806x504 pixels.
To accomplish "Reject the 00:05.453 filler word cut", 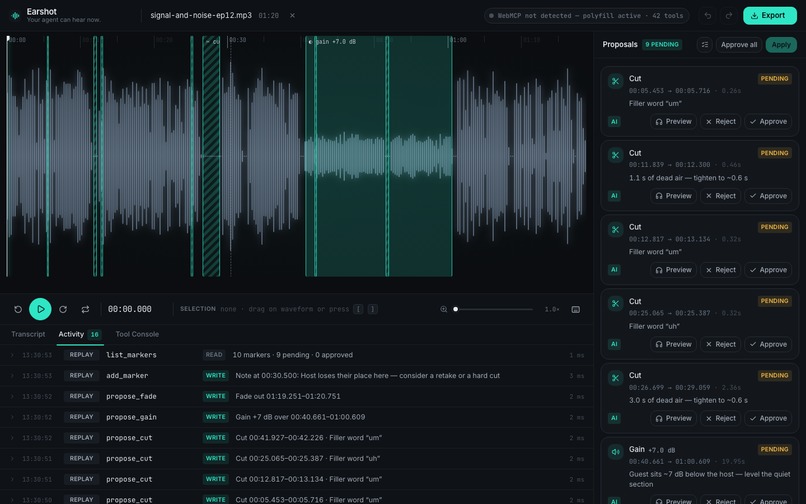I will 720,122.
